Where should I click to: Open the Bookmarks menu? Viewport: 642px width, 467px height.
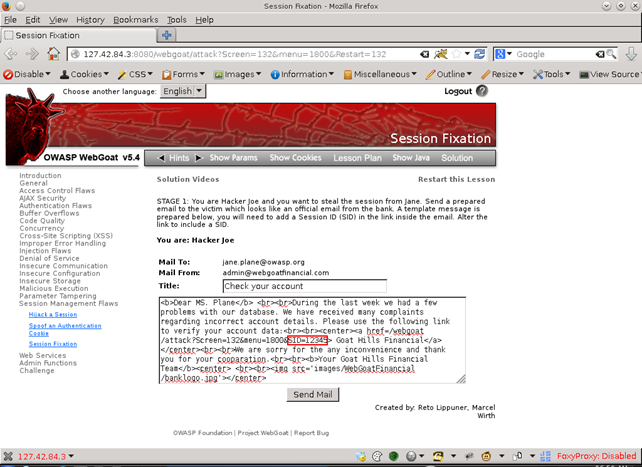135,19
